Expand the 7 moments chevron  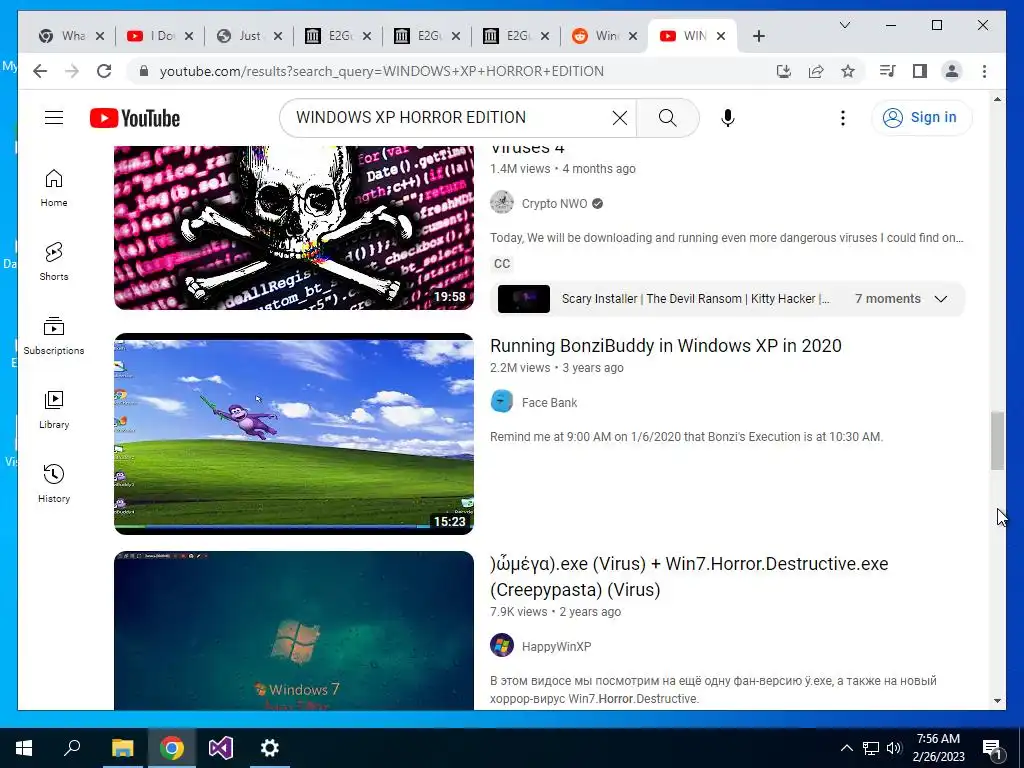[x=940, y=299]
